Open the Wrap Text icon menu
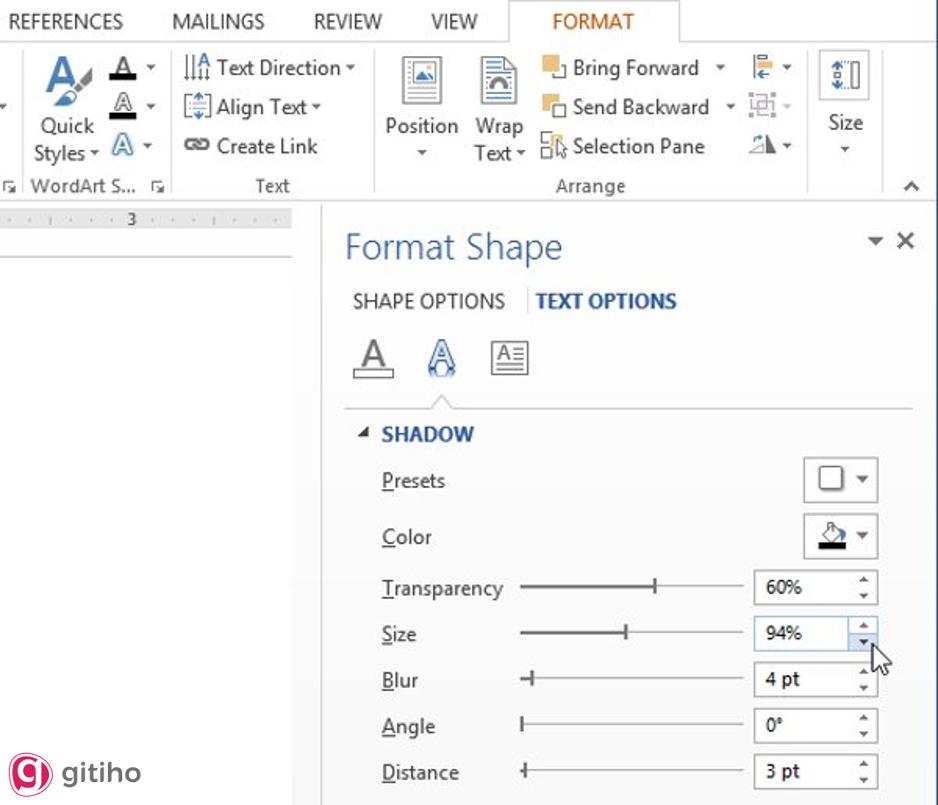Viewport: 938px width, 805px height. tap(499, 108)
